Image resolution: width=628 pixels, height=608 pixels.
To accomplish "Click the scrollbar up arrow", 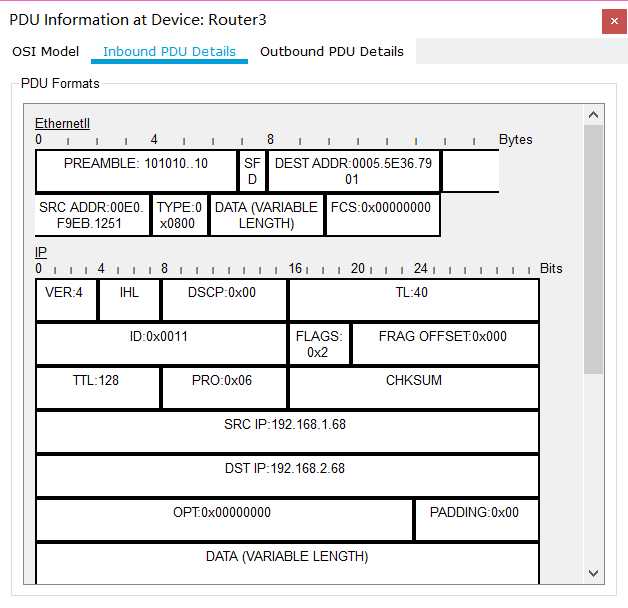I will pyautogui.click(x=593, y=115).
